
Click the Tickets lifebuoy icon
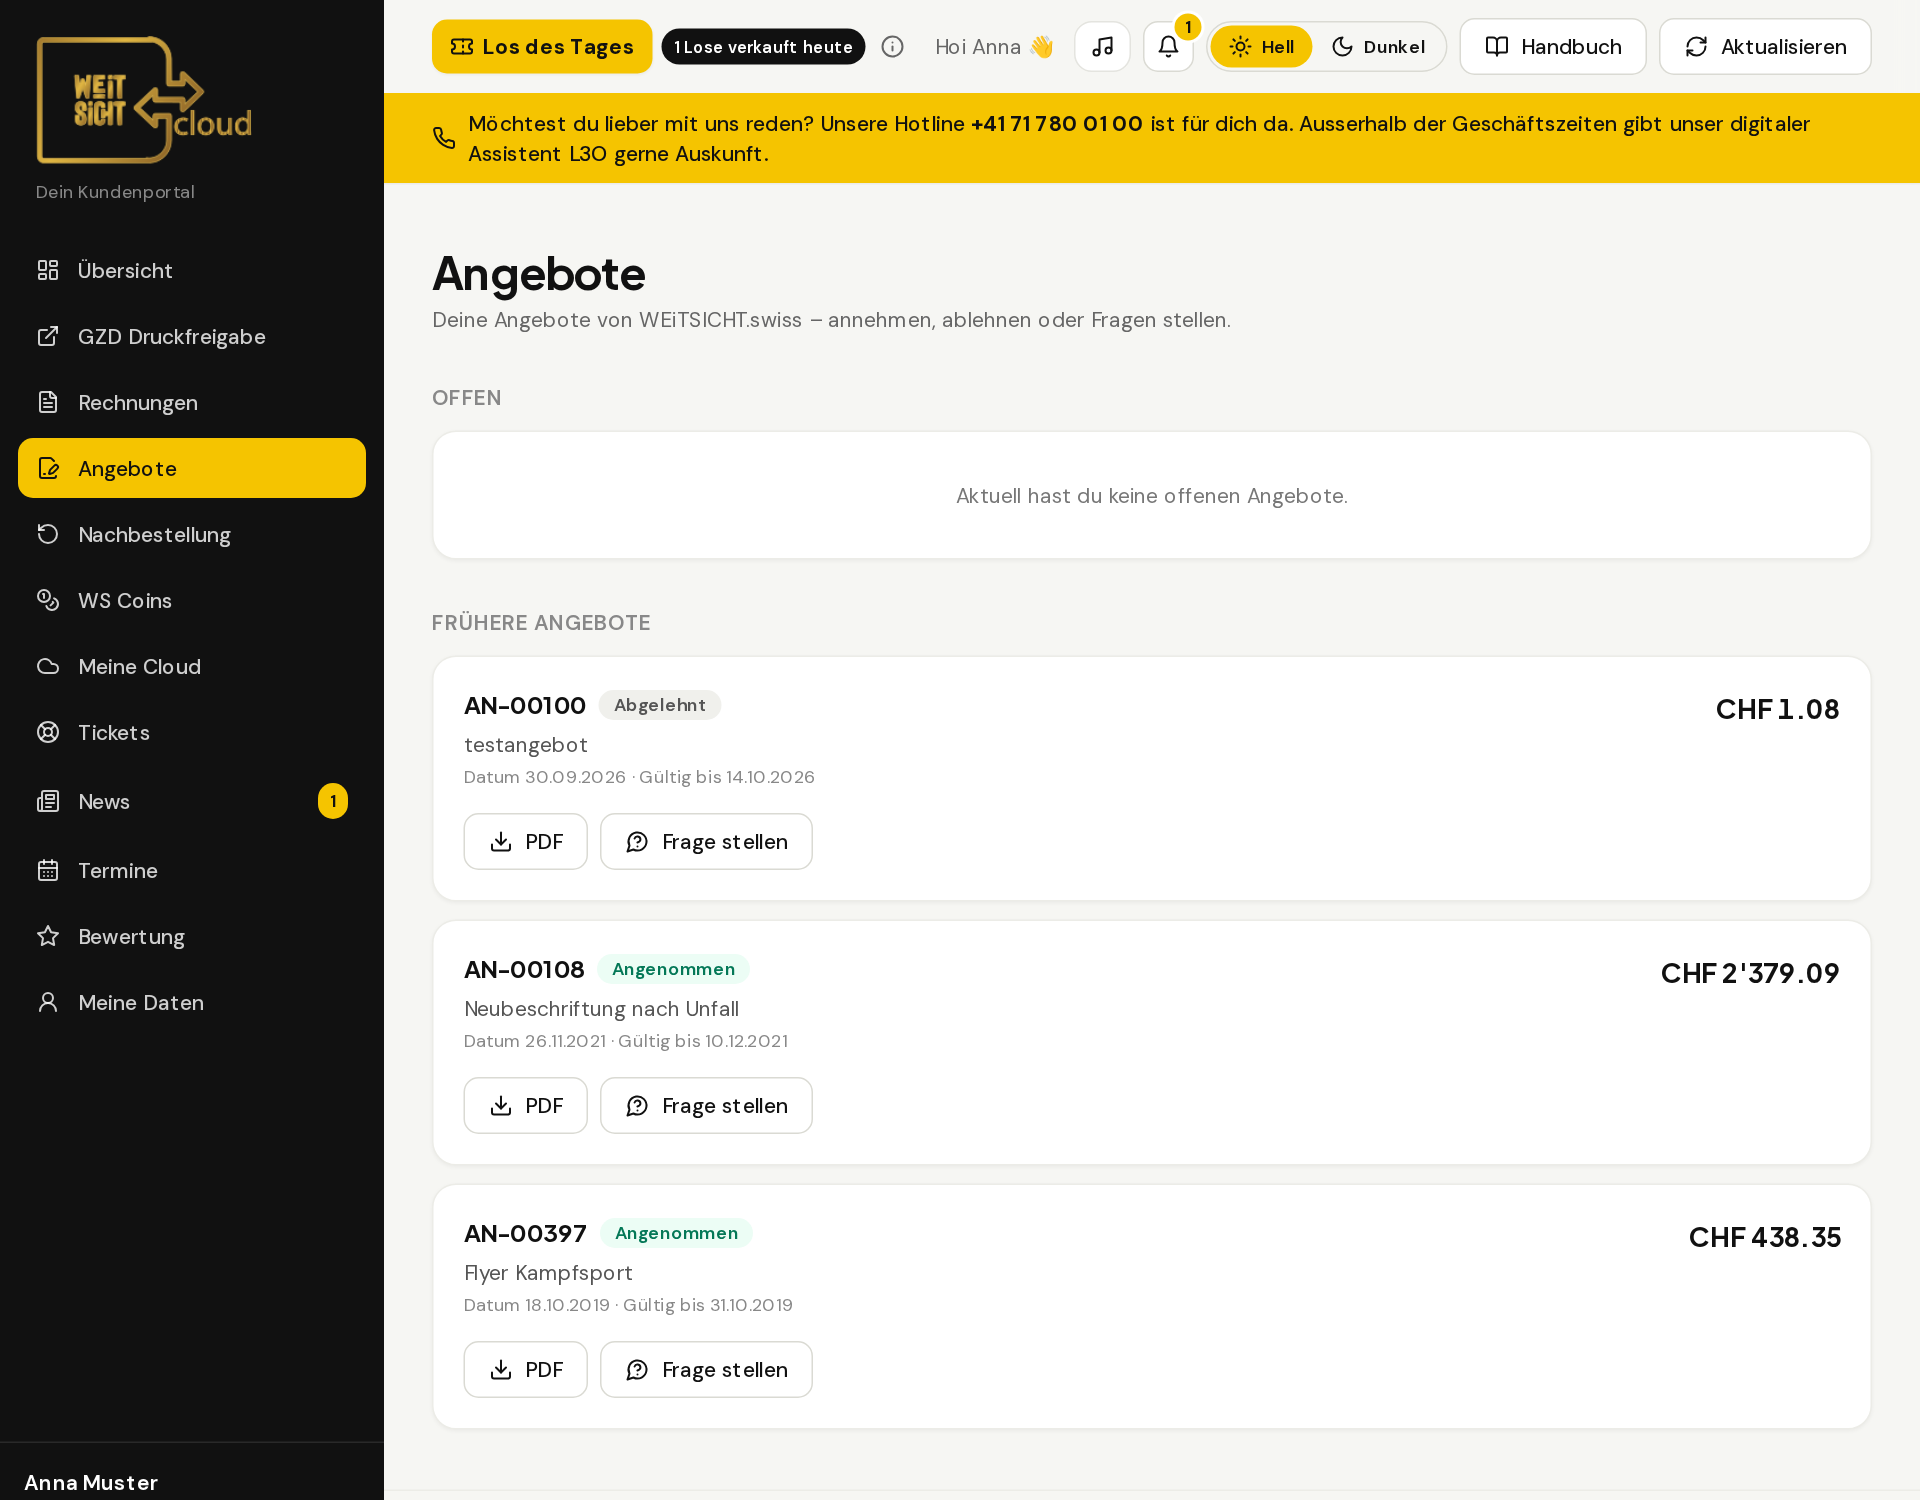coord(48,732)
